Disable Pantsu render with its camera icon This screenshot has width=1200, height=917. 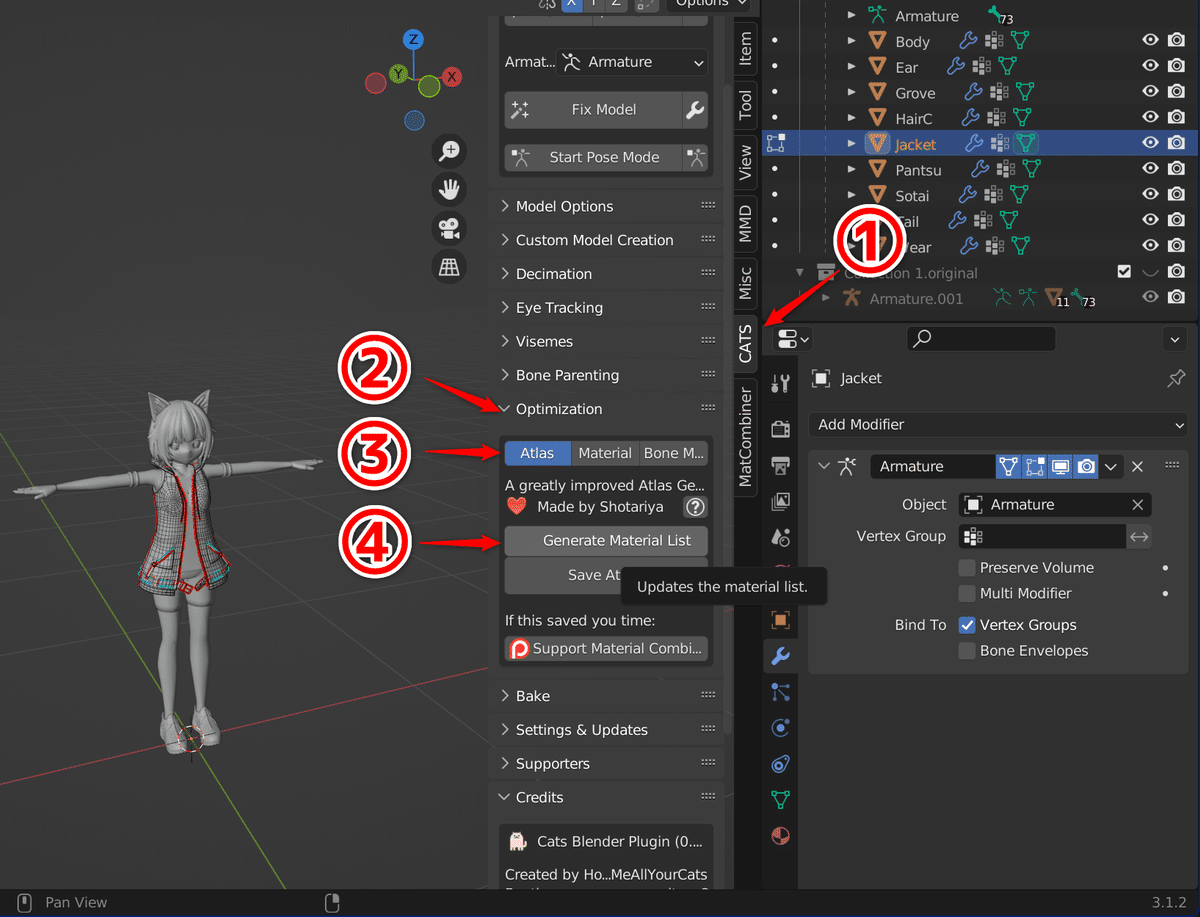(x=1177, y=170)
